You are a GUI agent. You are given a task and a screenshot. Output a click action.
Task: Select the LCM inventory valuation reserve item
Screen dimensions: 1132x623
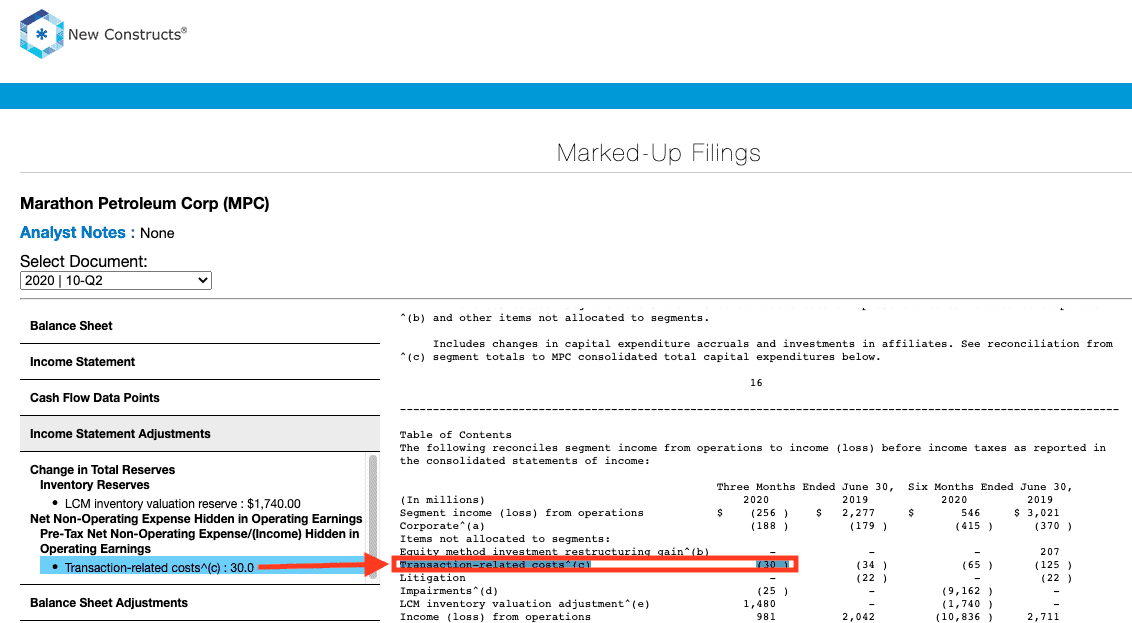(x=183, y=504)
